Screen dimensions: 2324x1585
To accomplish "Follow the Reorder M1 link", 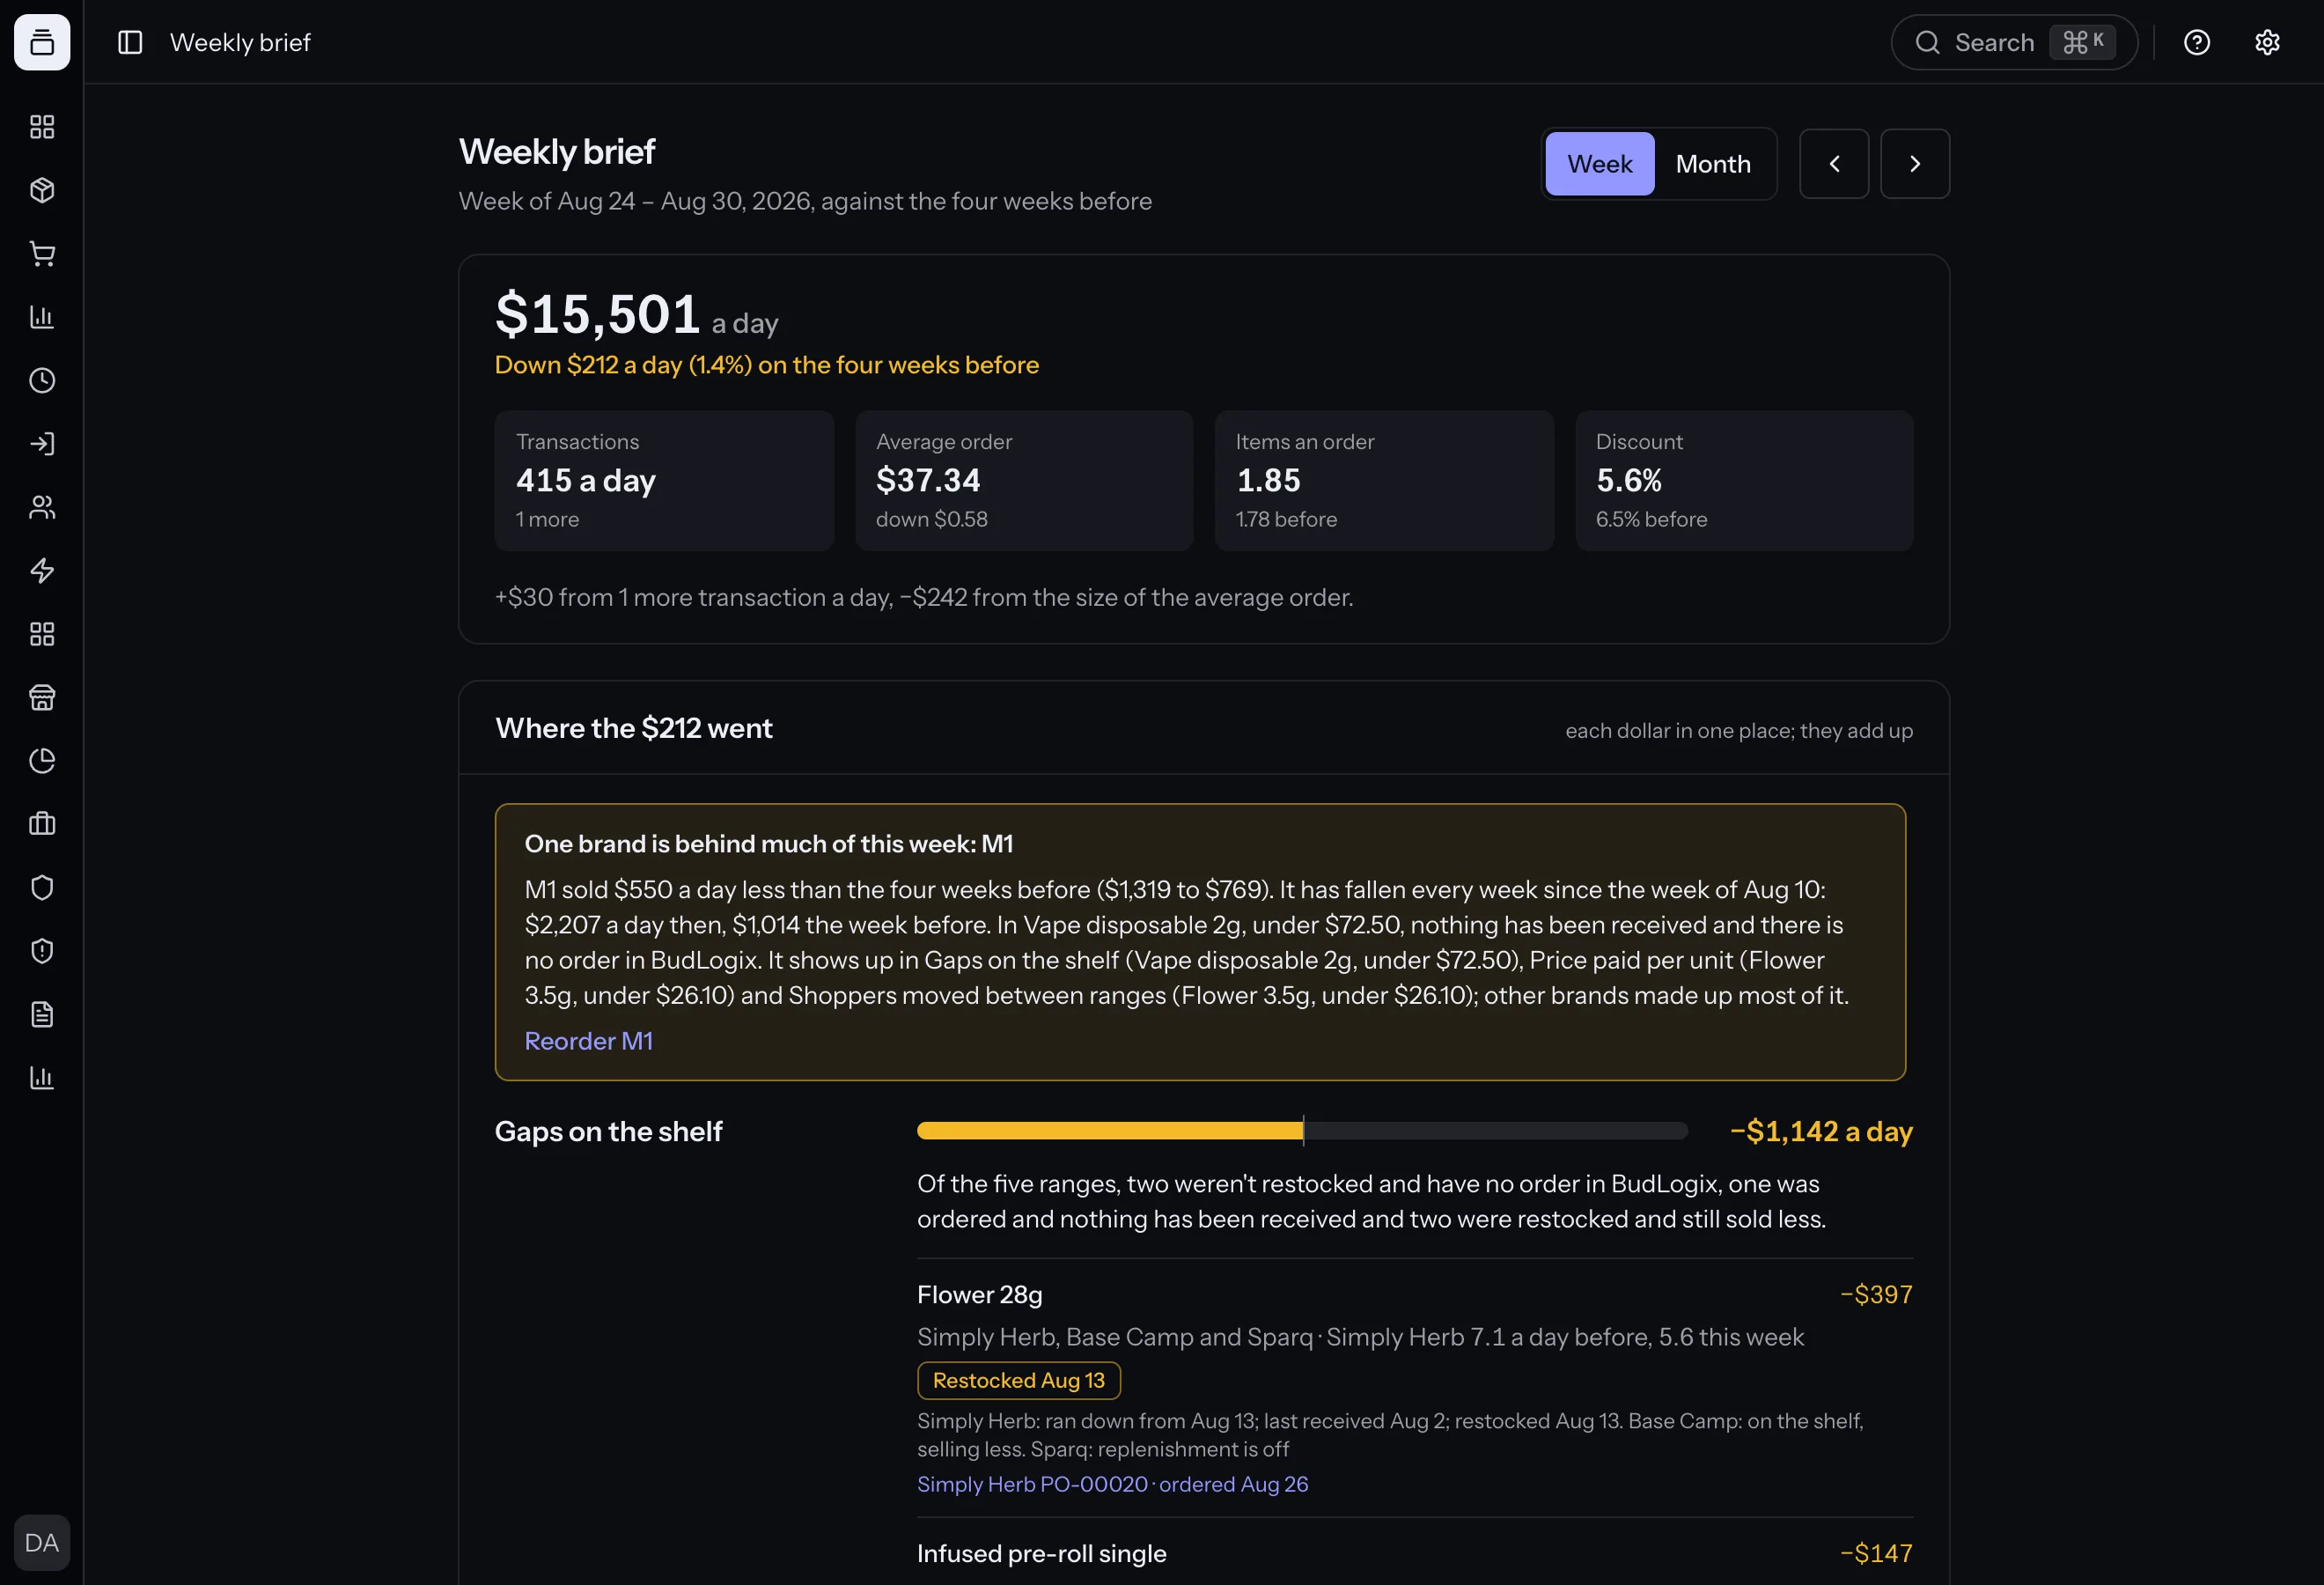I will pos(589,1041).
